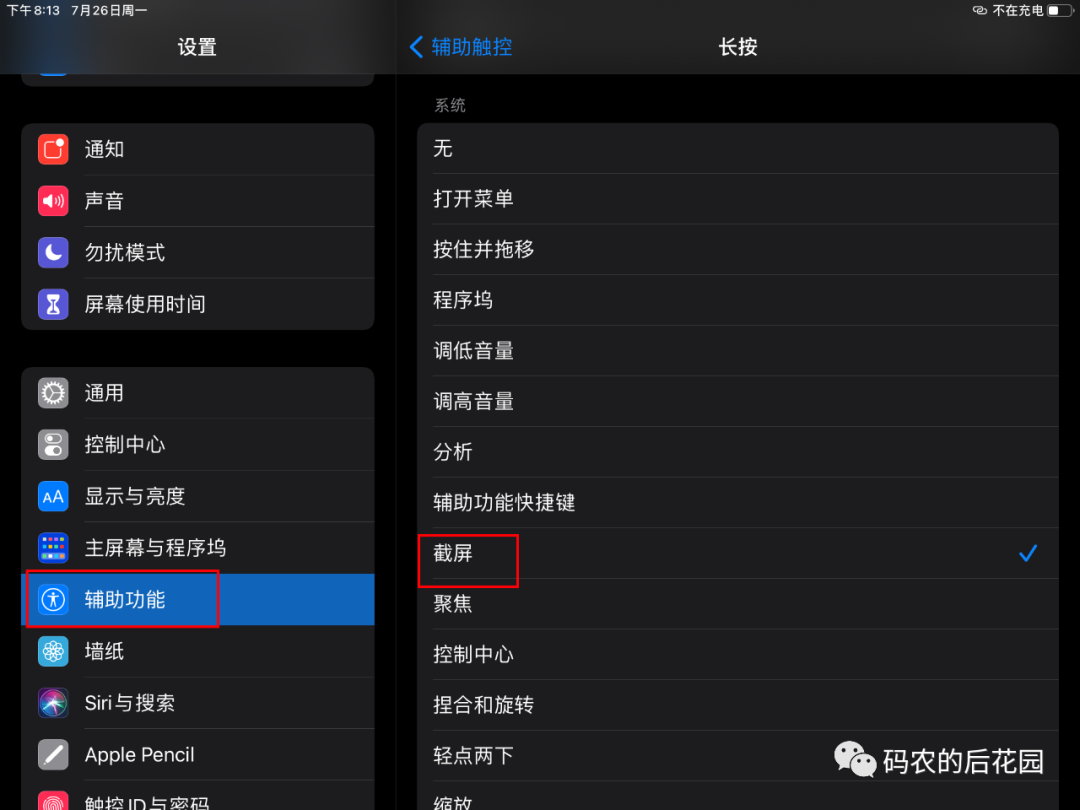Viewport: 1080px width, 810px height.
Task: Open 勿扰模式 moon icon
Action: click(x=53, y=252)
